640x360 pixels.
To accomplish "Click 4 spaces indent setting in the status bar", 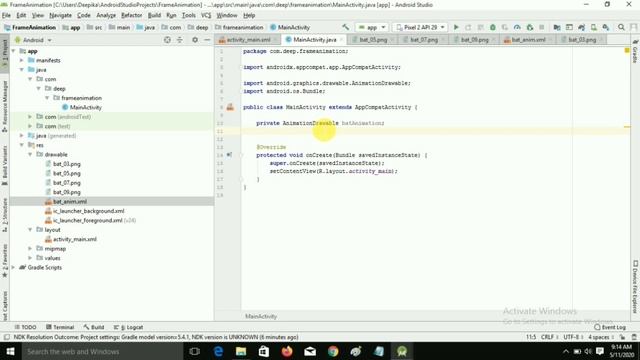I will coord(598,337).
